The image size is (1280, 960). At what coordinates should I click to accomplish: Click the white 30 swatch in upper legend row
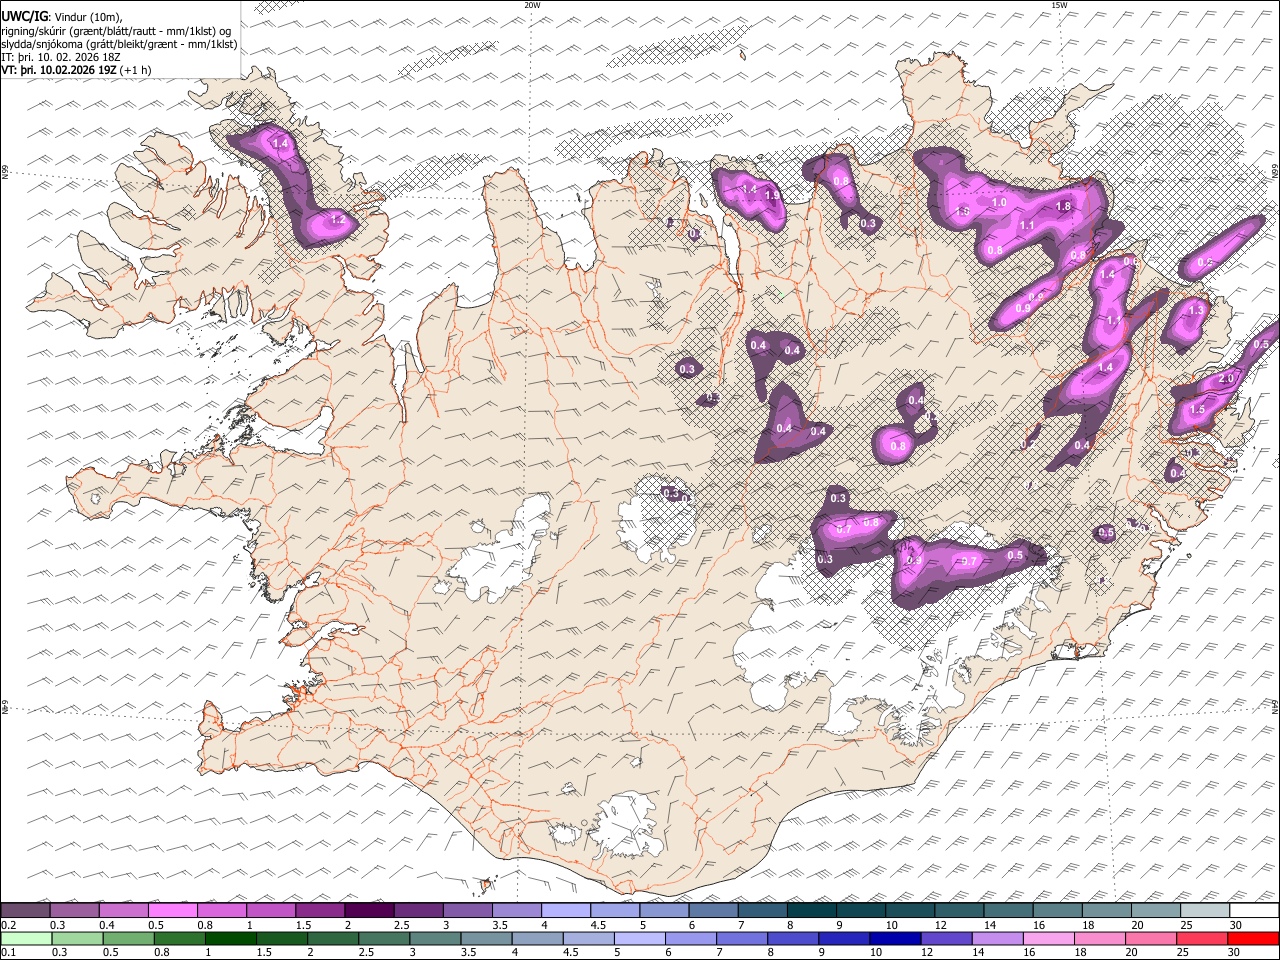pos(1255,911)
